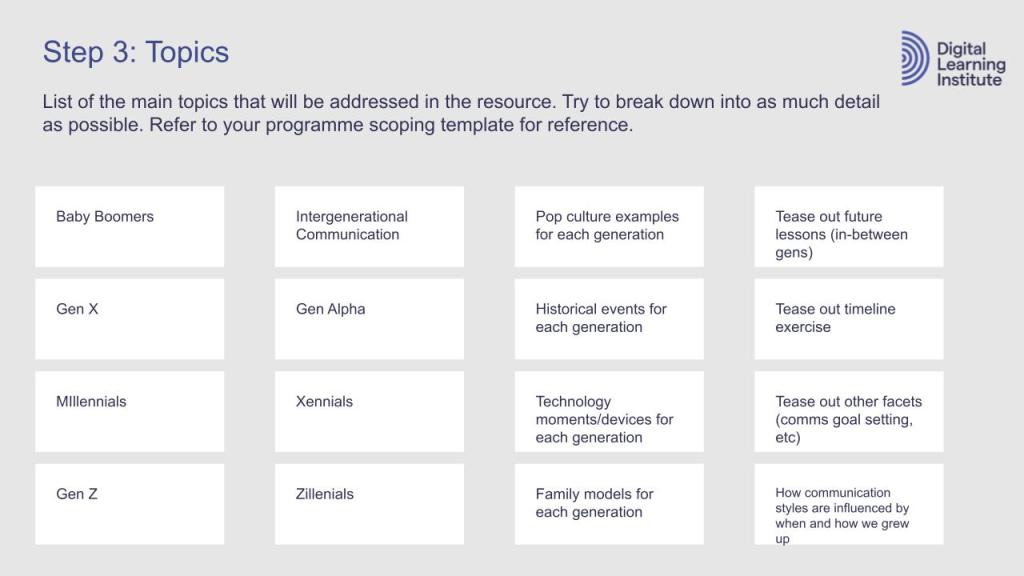Click the Digital Learning Institute name text
The image size is (1024, 576).
coord(968,64)
